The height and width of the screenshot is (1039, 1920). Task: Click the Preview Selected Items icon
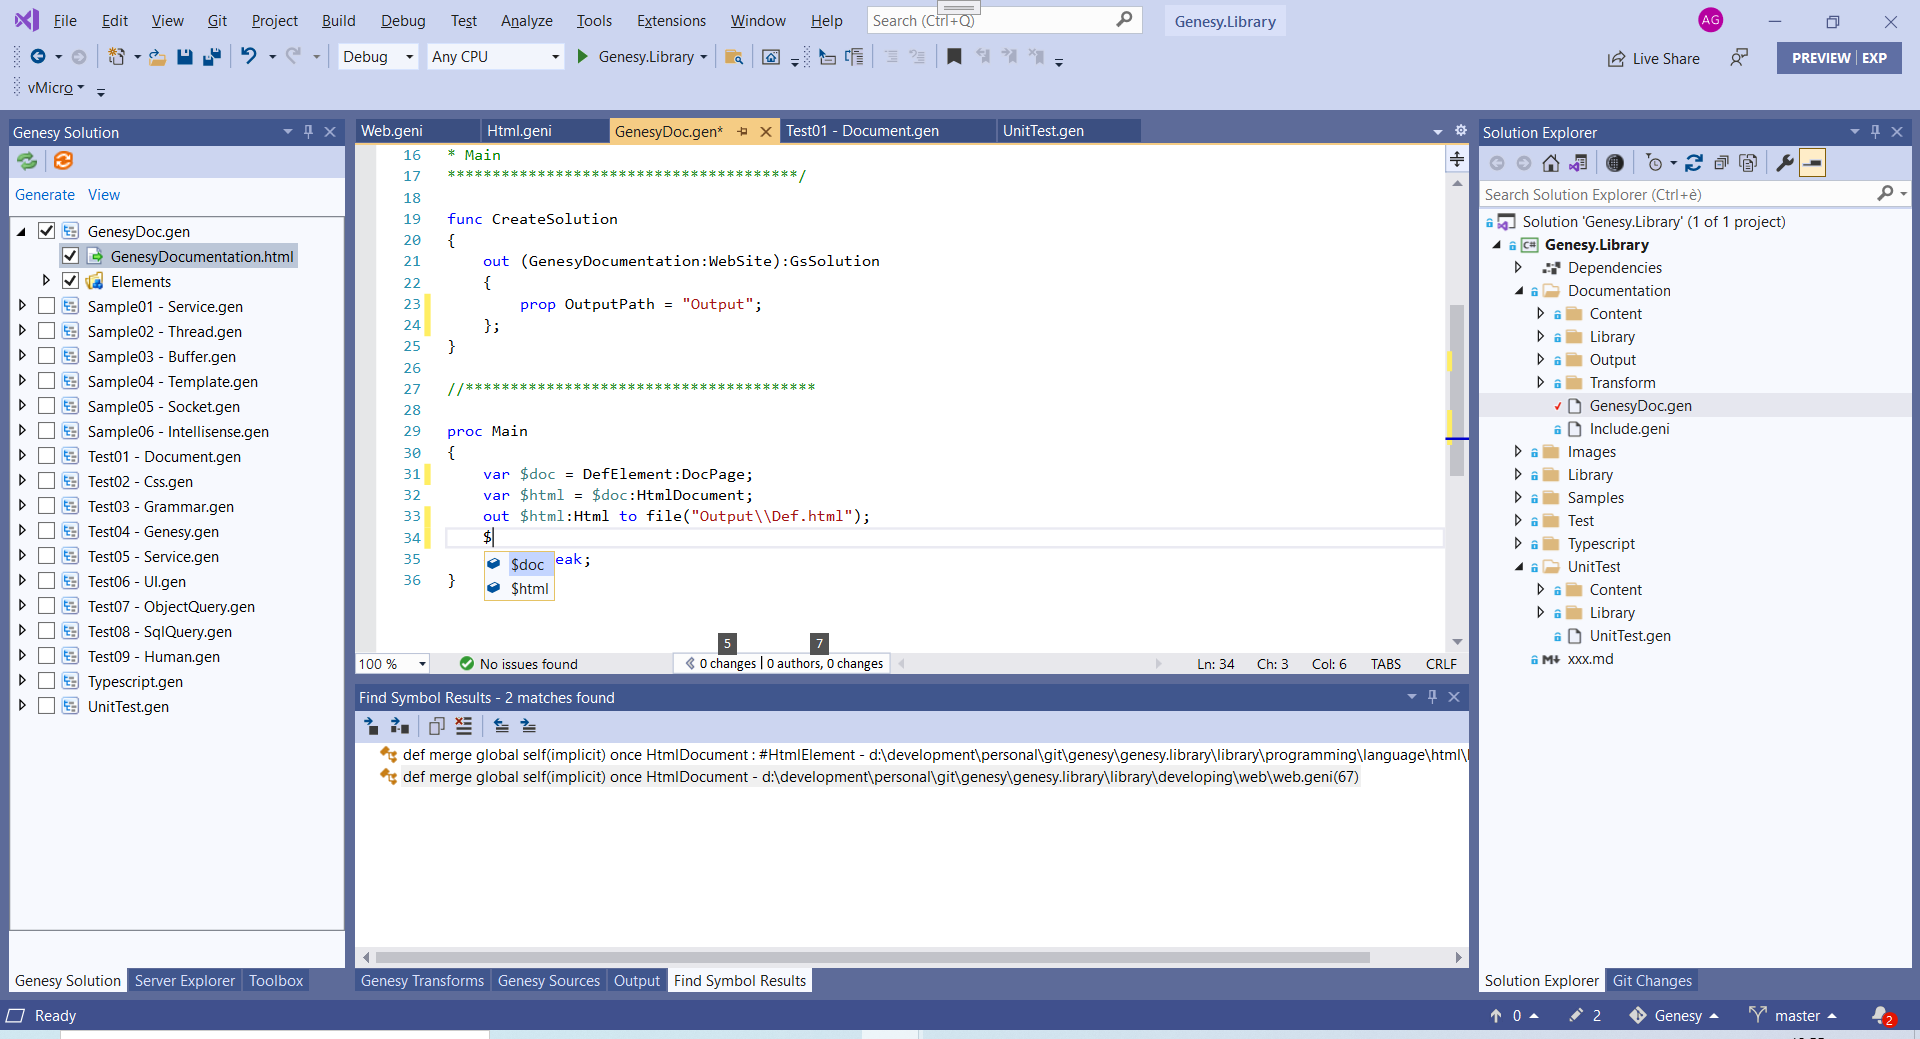1812,163
